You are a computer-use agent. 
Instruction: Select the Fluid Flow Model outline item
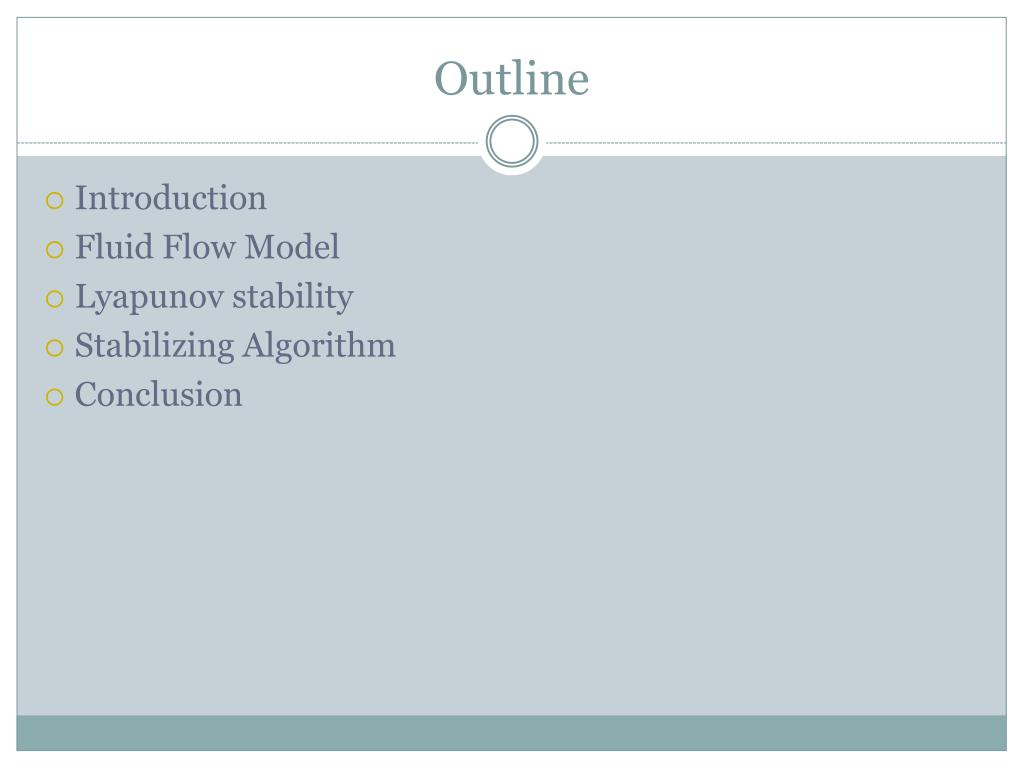click(x=207, y=247)
